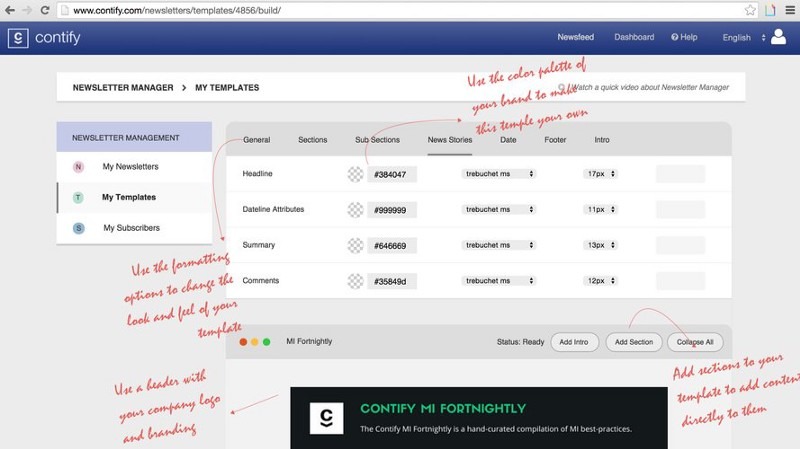The image size is (800, 449).
Task: Open the Intro tab
Action: [602, 140]
